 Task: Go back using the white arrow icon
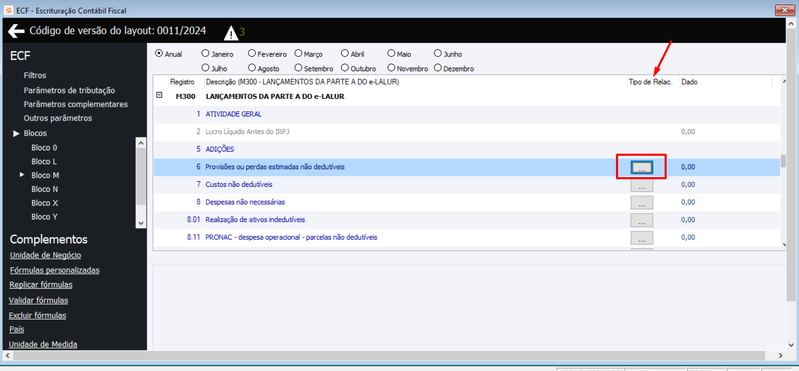[x=16, y=32]
